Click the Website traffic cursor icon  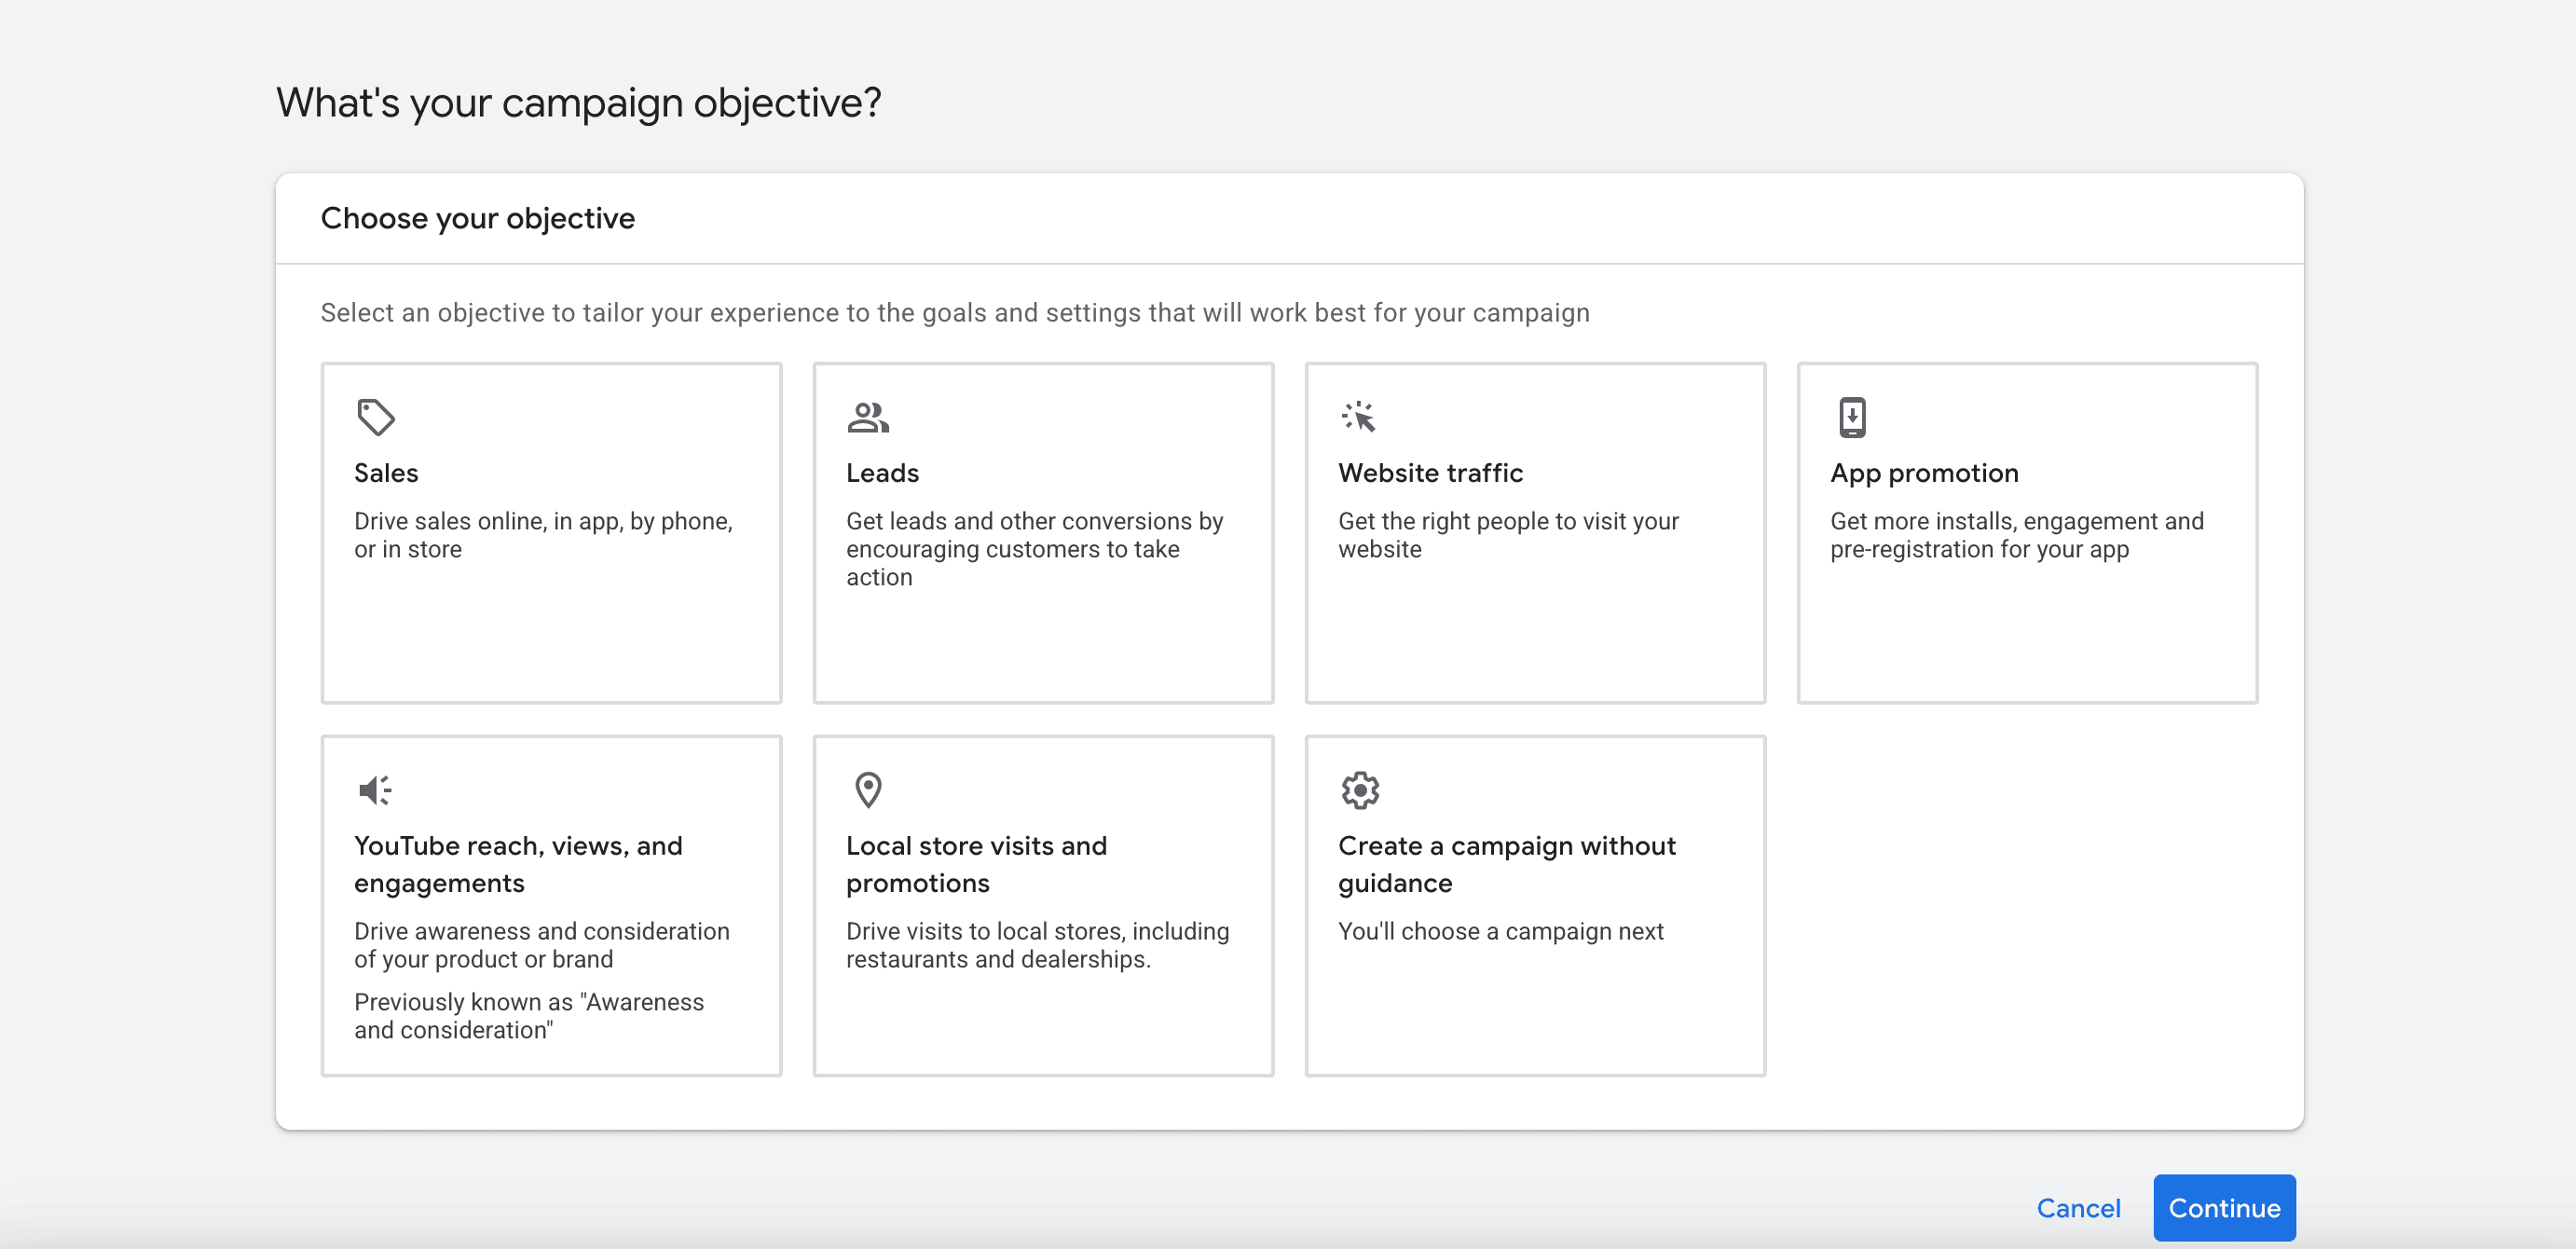pos(1359,417)
